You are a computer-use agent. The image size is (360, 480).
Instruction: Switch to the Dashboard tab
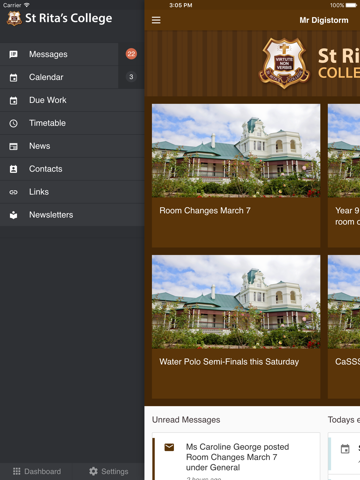click(37, 471)
